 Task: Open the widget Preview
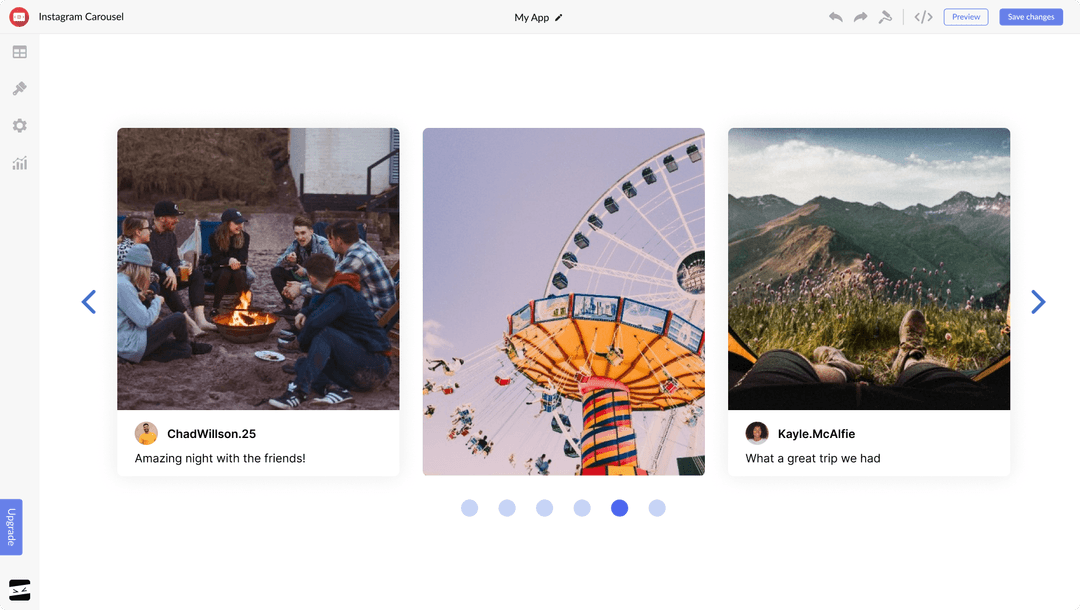(x=965, y=16)
